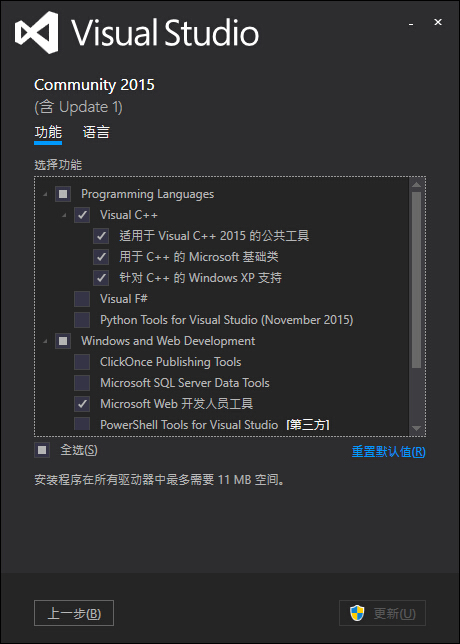The height and width of the screenshot is (644, 460).
Task: Select 用于 C++ 的 Microsoft 基础类 label
Action: click(x=199, y=257)
